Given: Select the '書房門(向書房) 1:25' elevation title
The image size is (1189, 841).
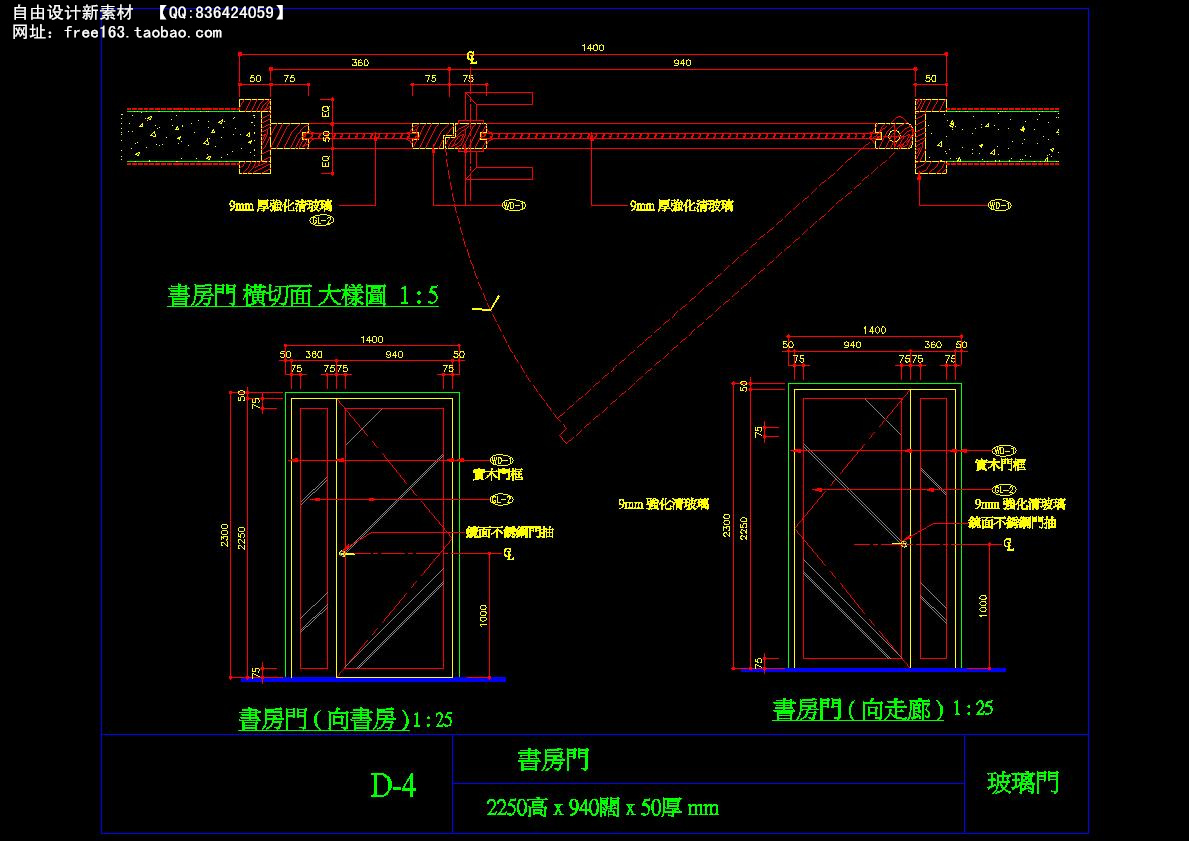Looking at the screenshot, I should 345,719.
